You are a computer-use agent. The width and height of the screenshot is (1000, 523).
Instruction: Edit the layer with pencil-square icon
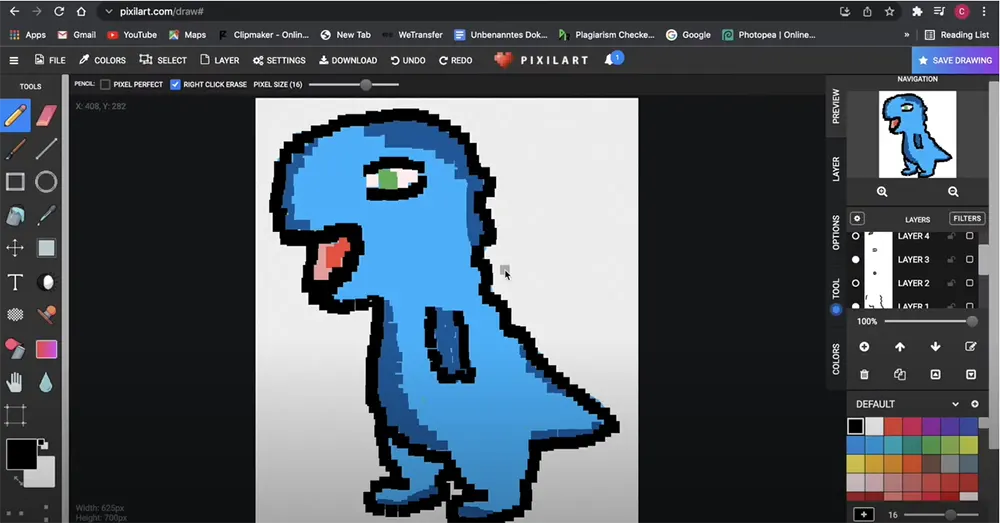[971, 347]
